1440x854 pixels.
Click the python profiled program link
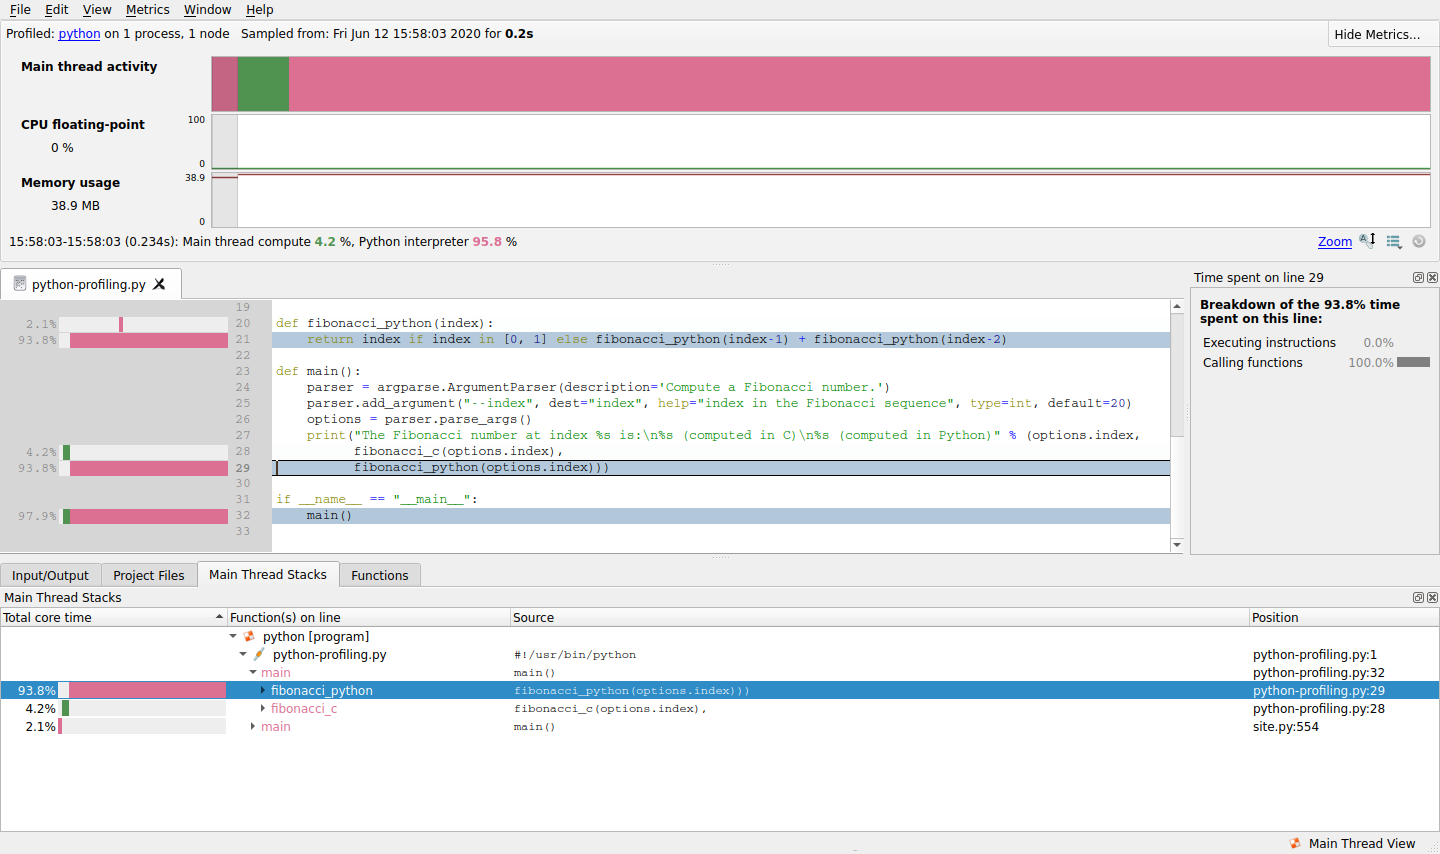[x=79, y=33]
